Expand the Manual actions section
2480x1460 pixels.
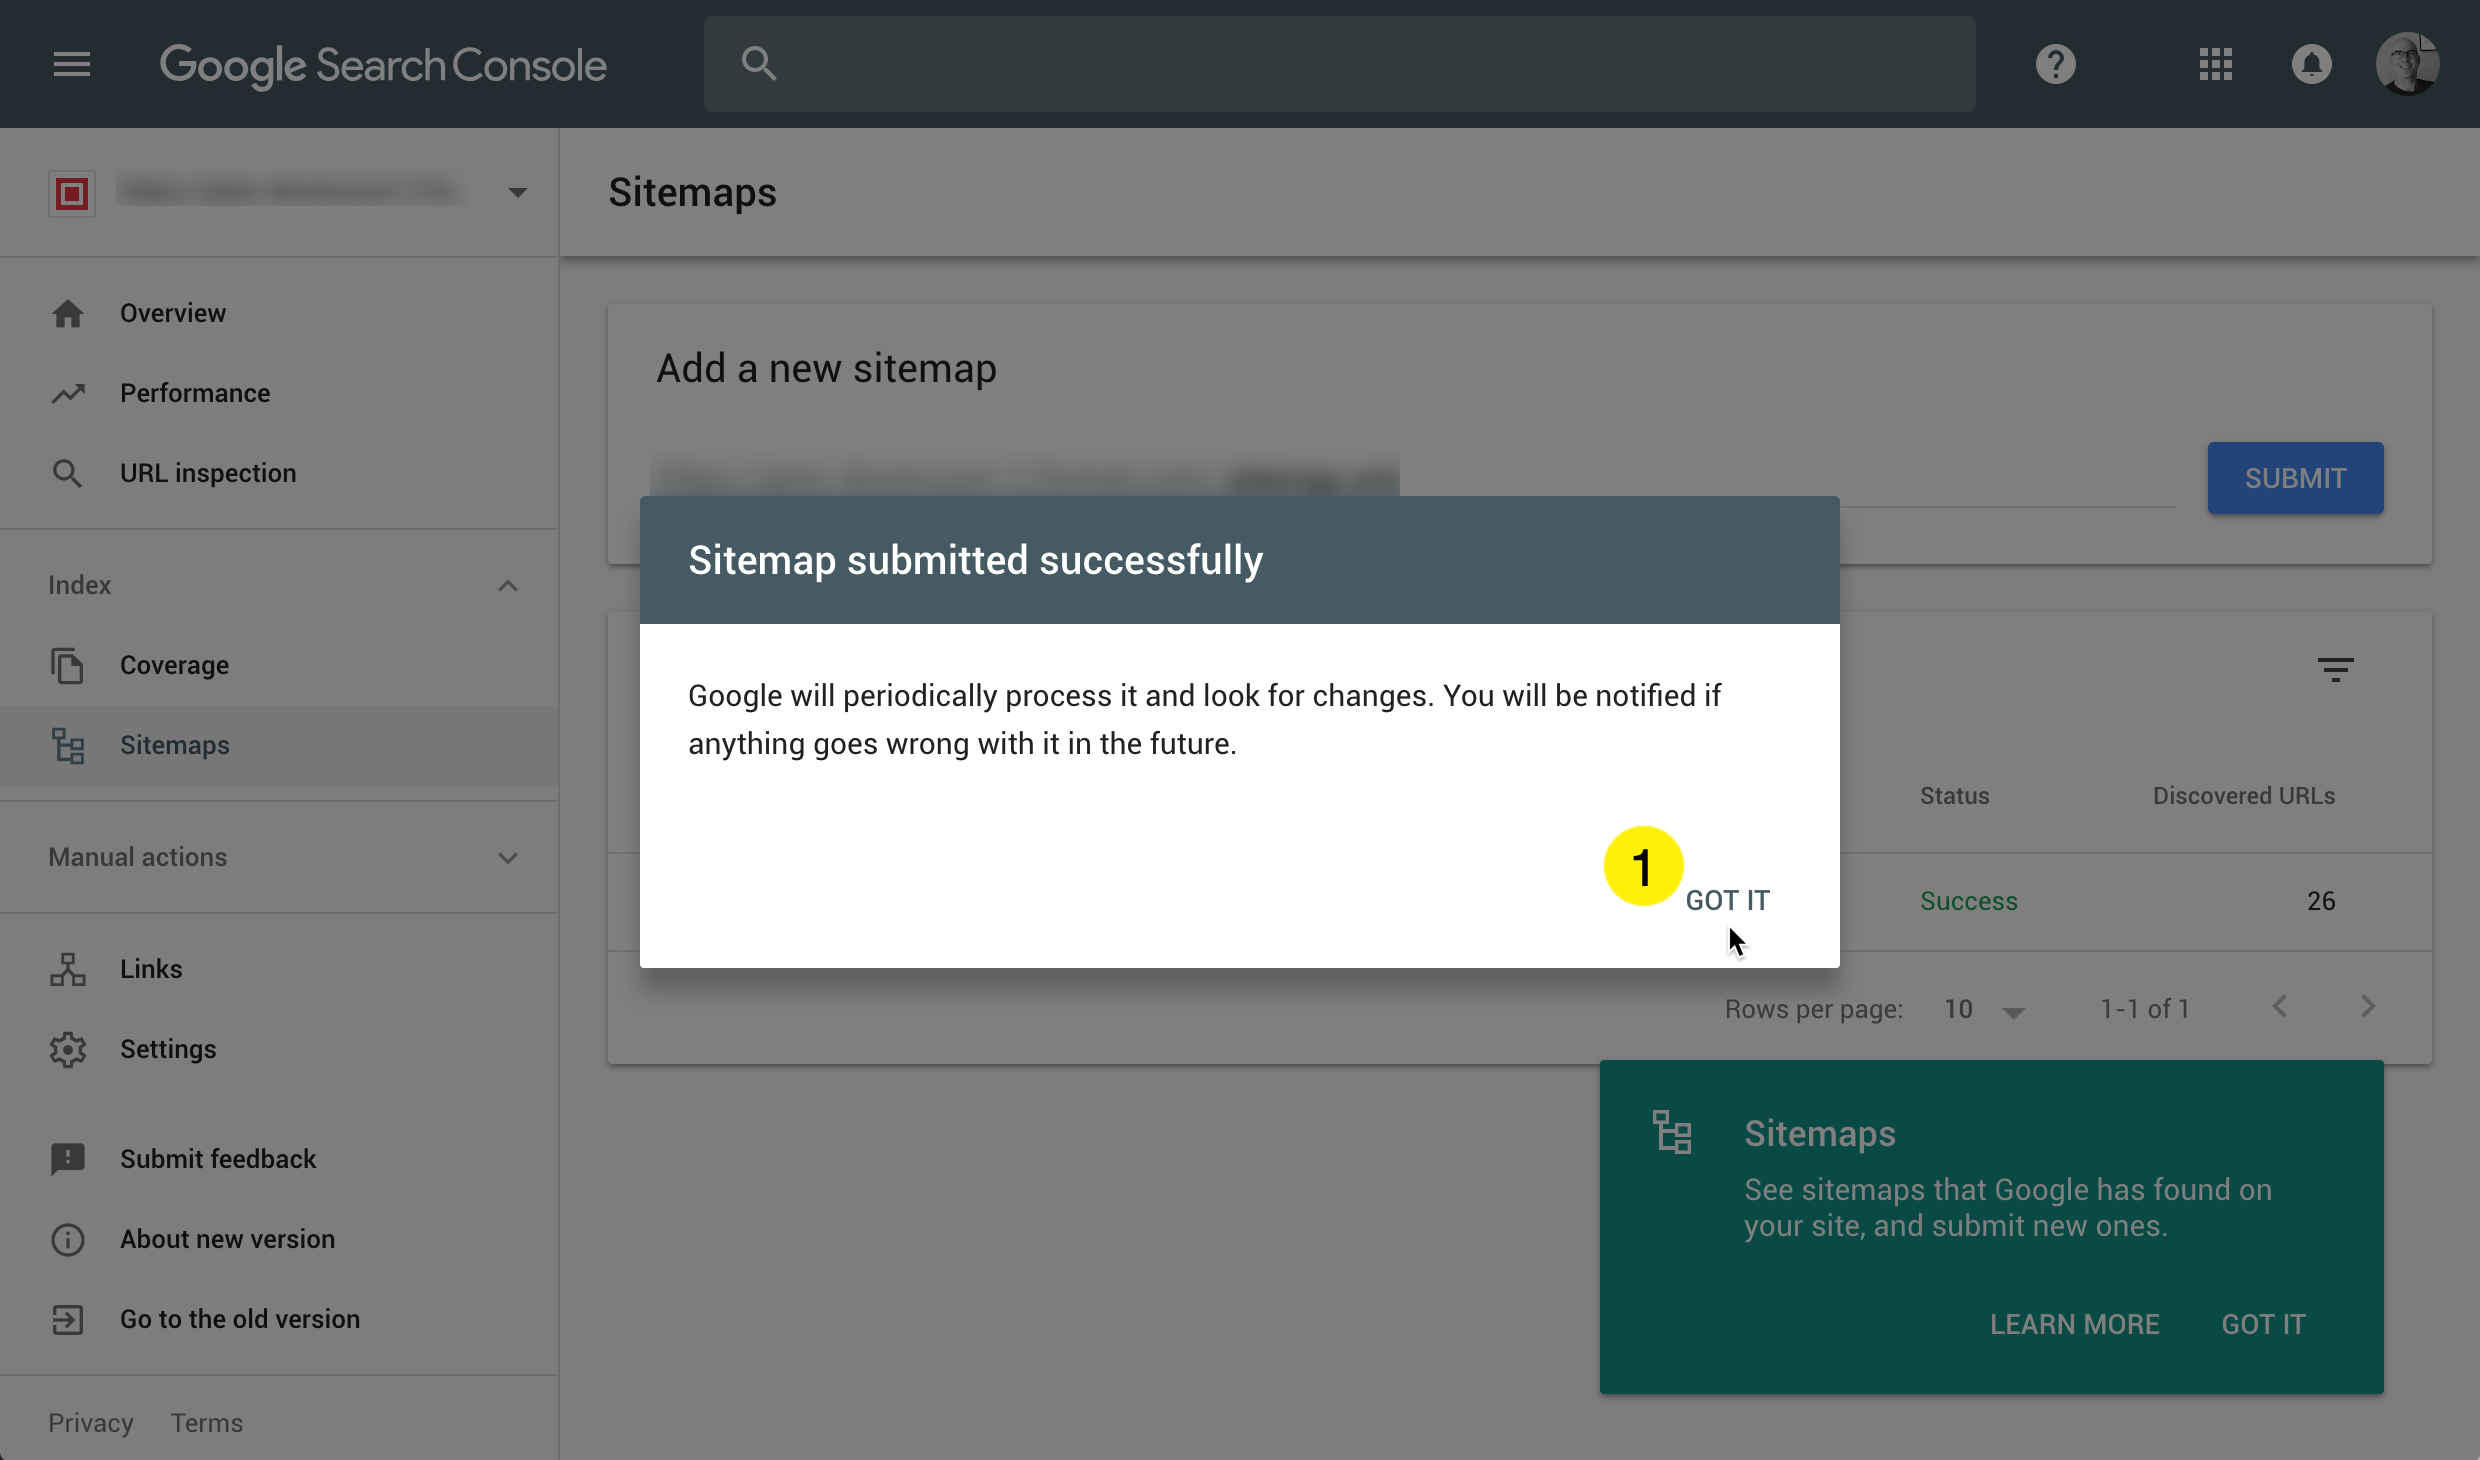pos(508,858)
